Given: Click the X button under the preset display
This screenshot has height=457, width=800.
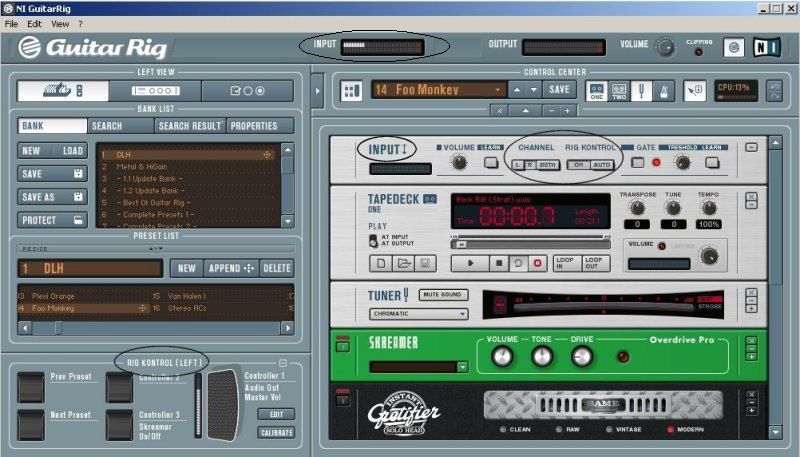Looking at the screenshot, I should [x=499, y=111].
